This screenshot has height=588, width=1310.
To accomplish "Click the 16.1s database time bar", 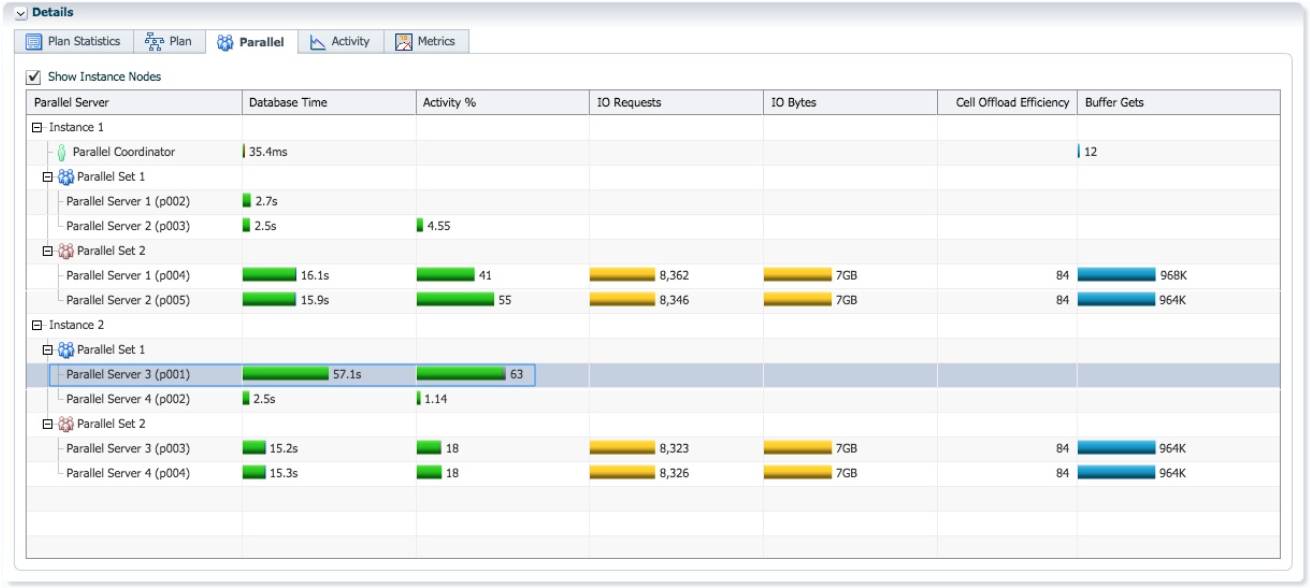I will click(269, 275).
